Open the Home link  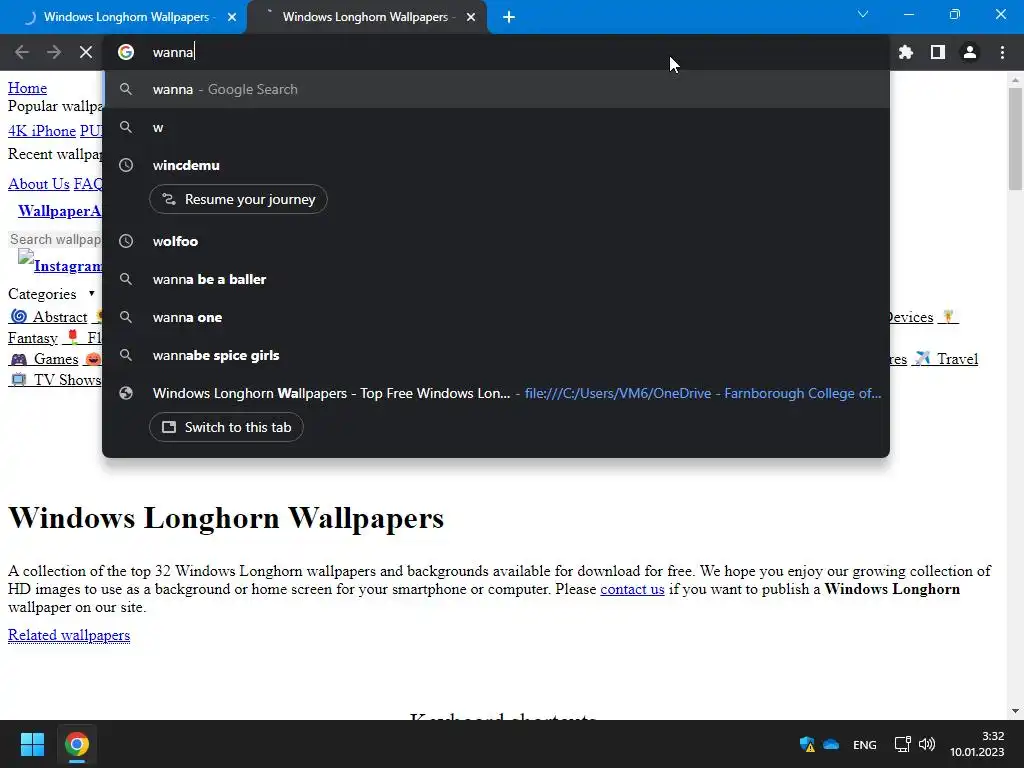27,88
